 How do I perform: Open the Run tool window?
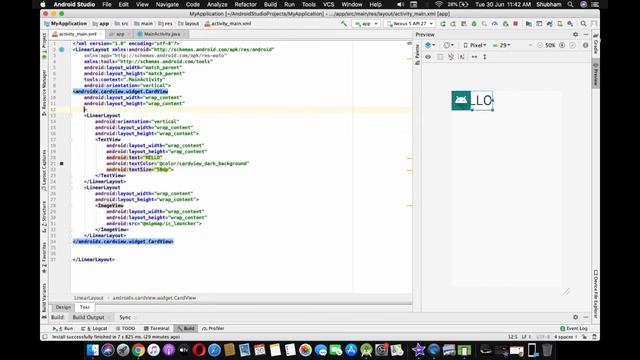(x=63, y=328)
